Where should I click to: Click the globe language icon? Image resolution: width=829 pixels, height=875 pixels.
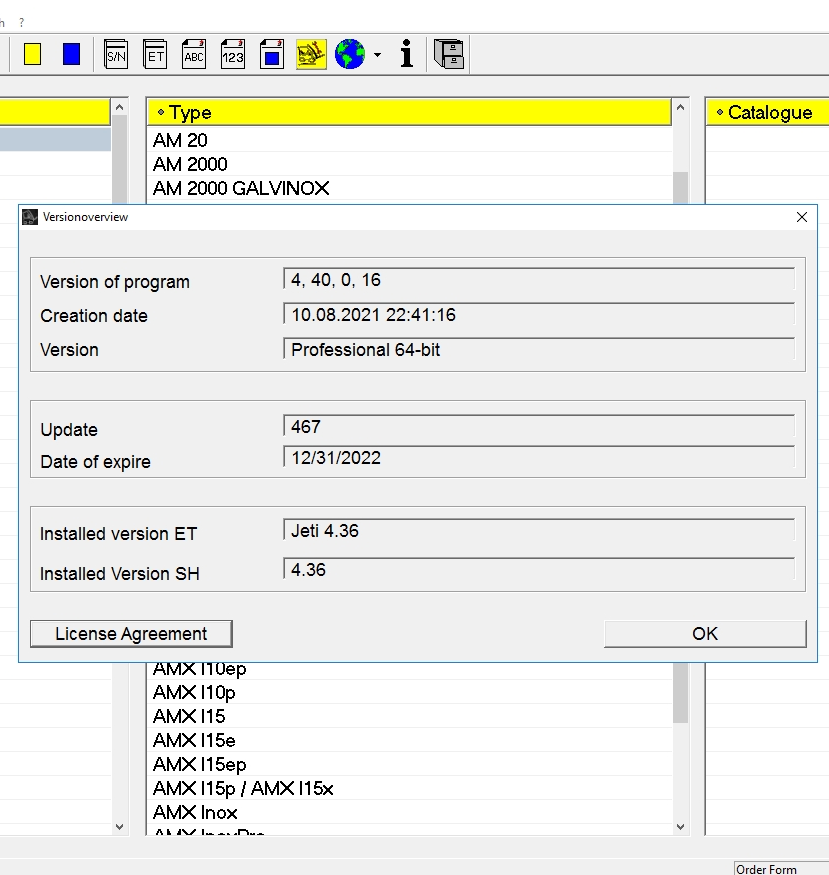(x=350, y=54)
